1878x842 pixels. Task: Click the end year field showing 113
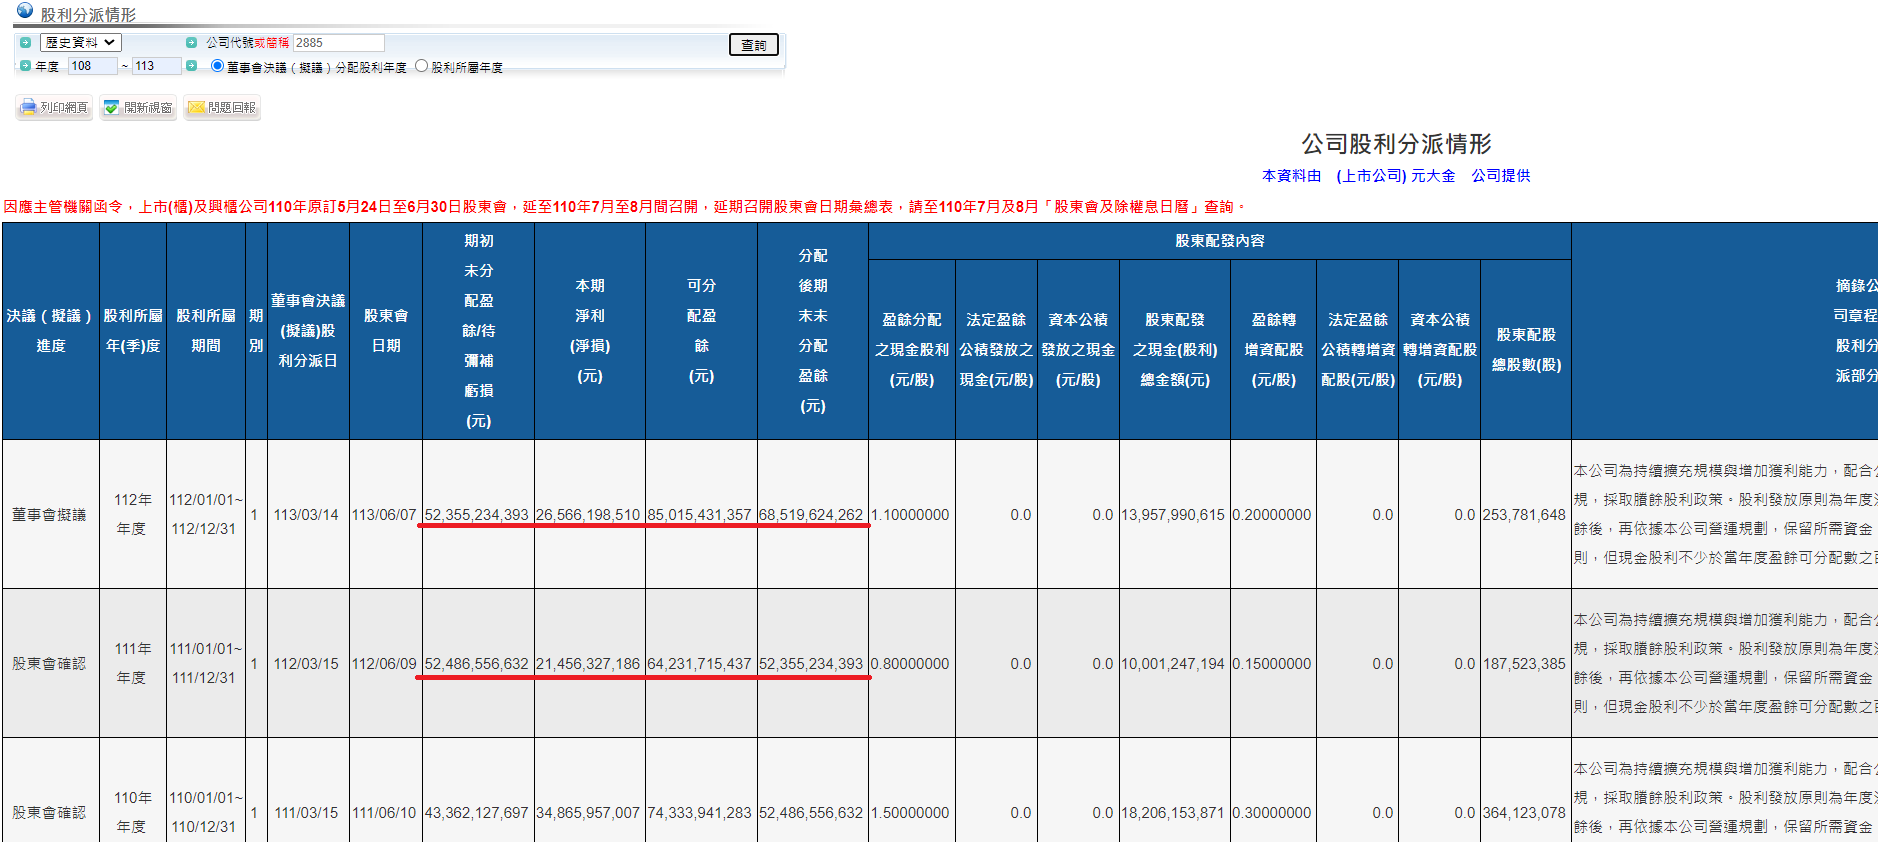click(x=156, y=66)
